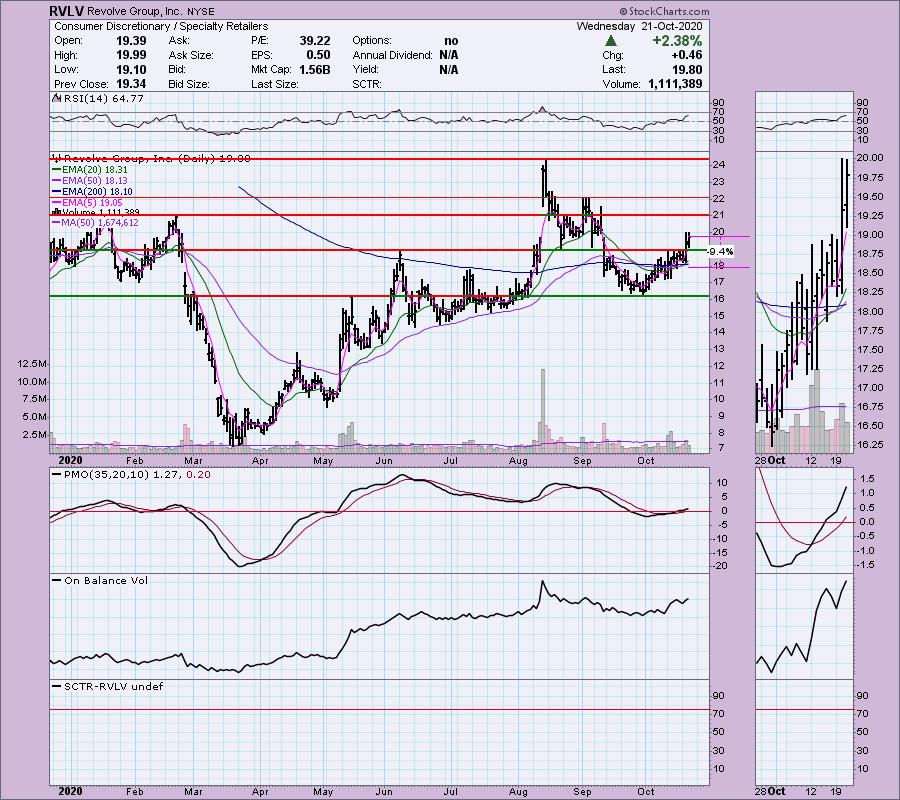The image size is (900, 800).
Task: Click the Annual Dividend label
Action: (x=393, y=55)
